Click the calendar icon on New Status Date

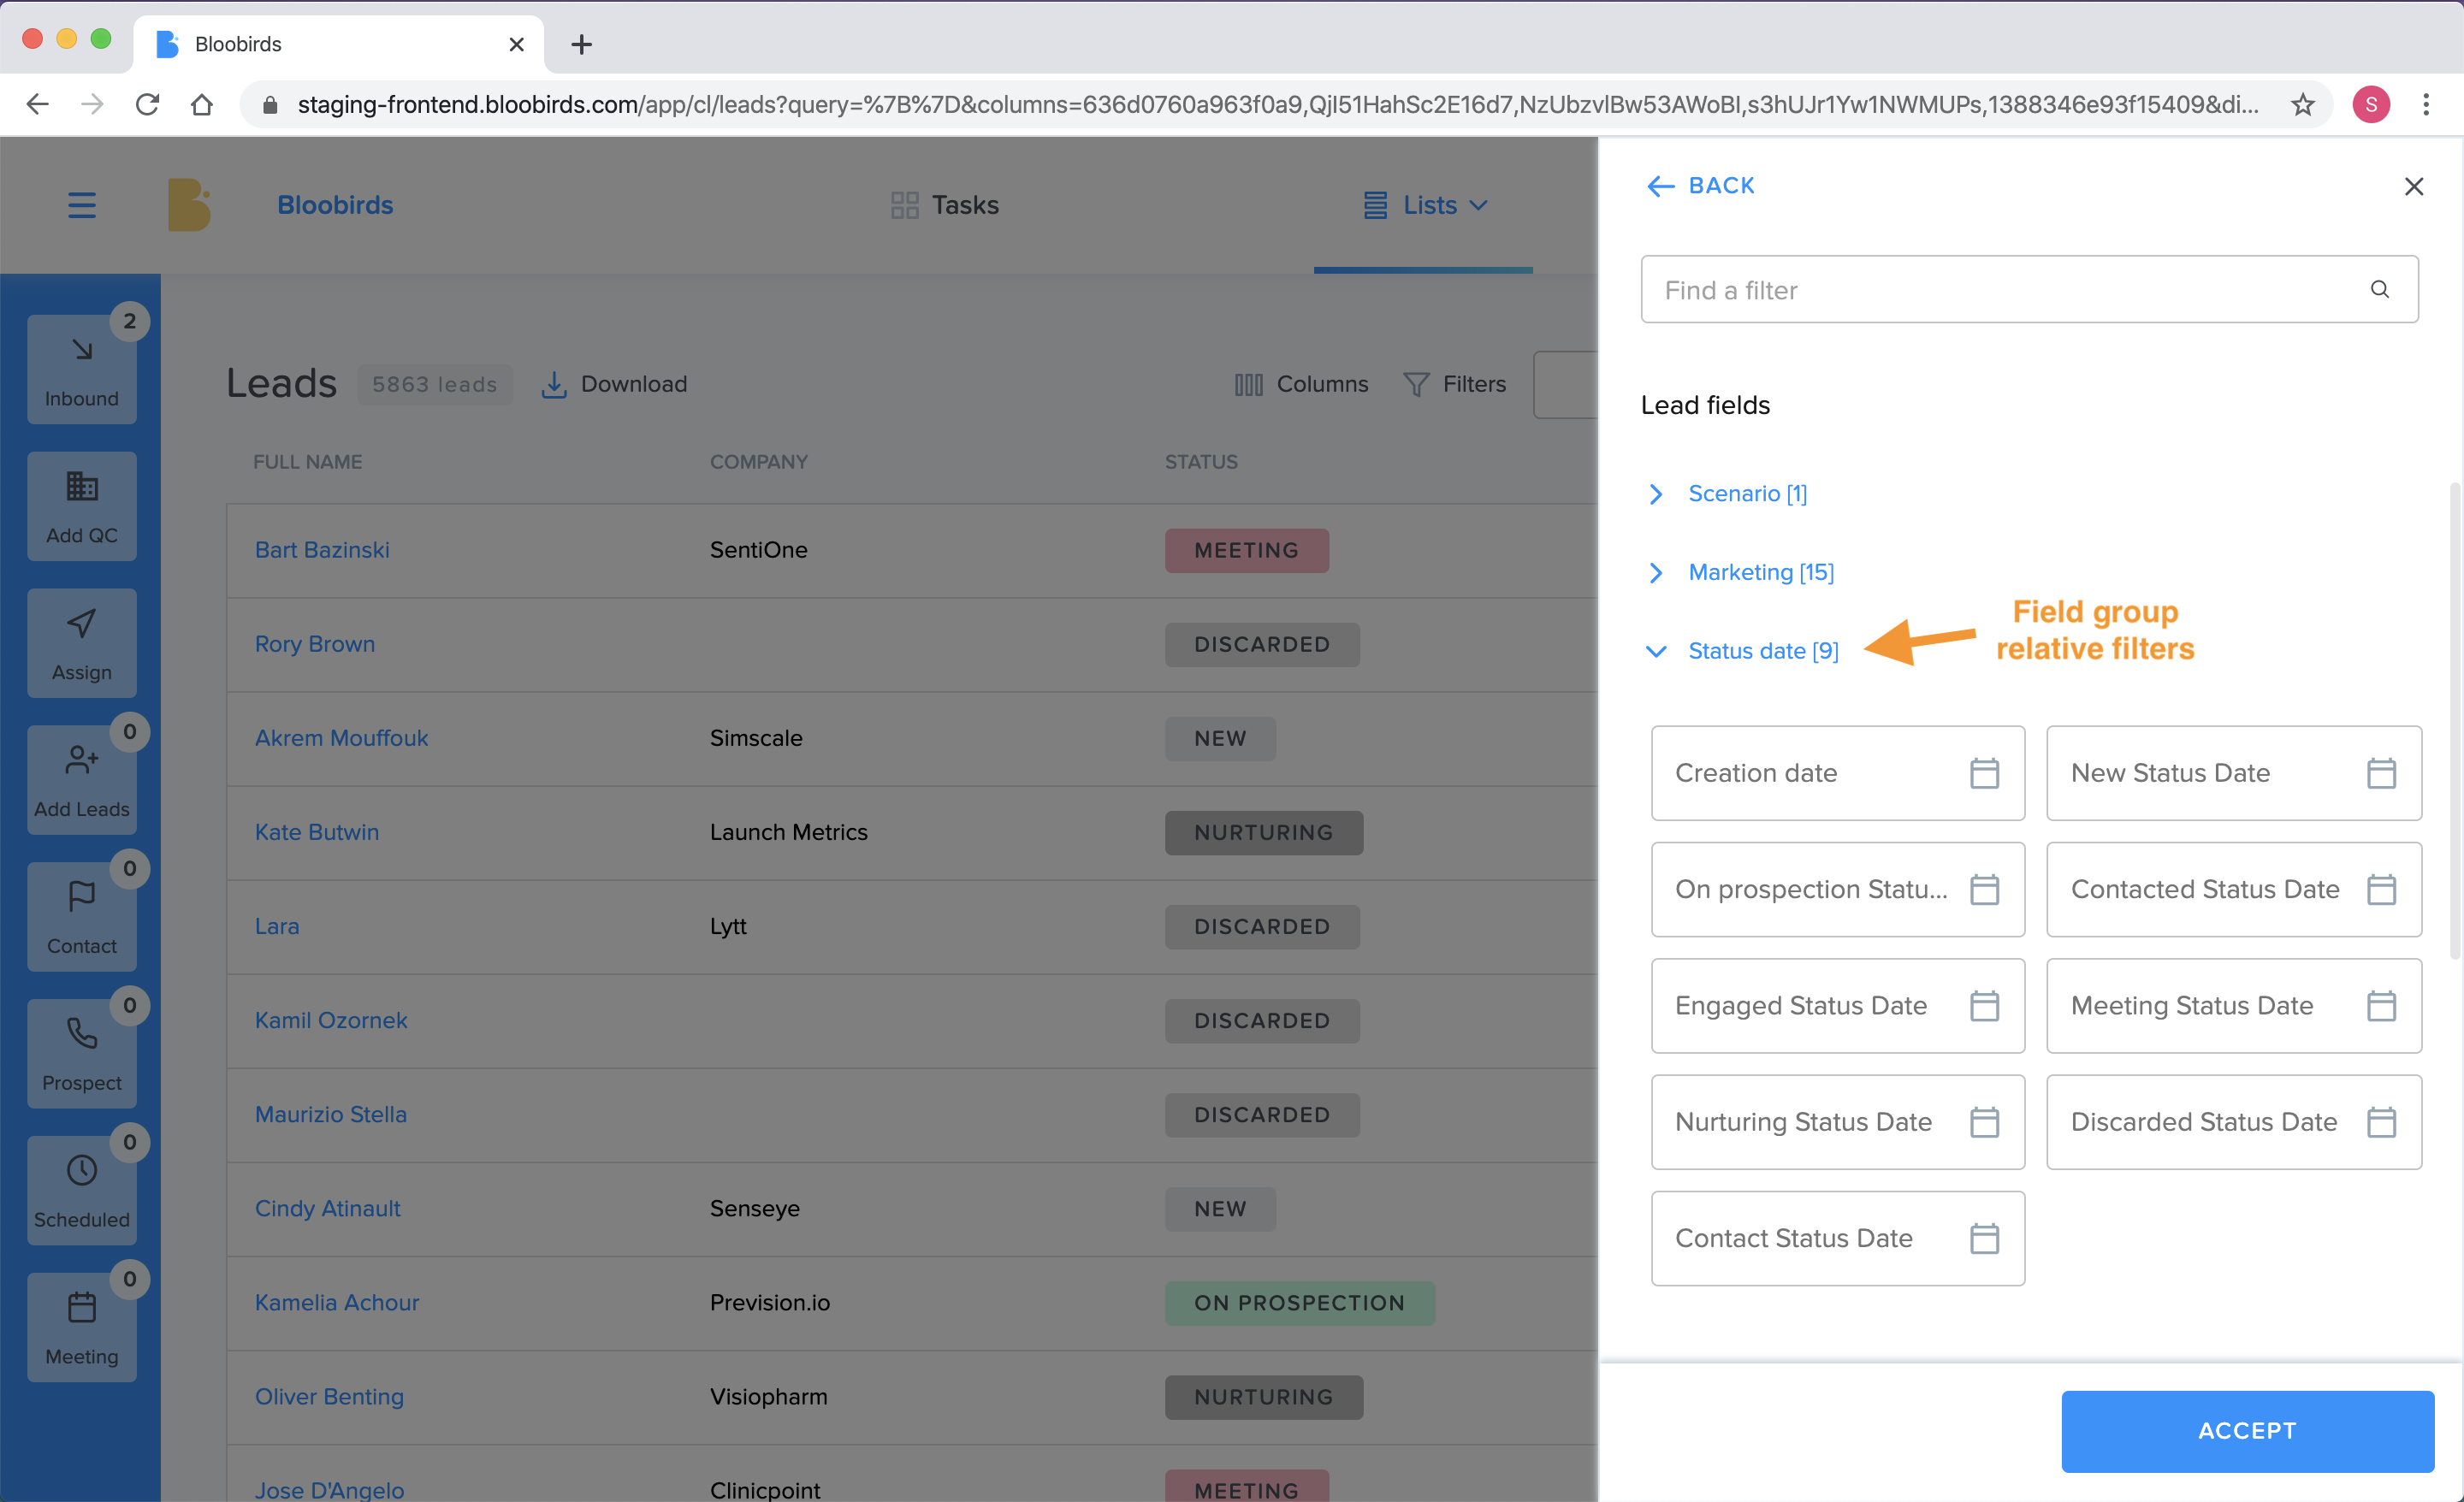click(x=2381, y=773)
